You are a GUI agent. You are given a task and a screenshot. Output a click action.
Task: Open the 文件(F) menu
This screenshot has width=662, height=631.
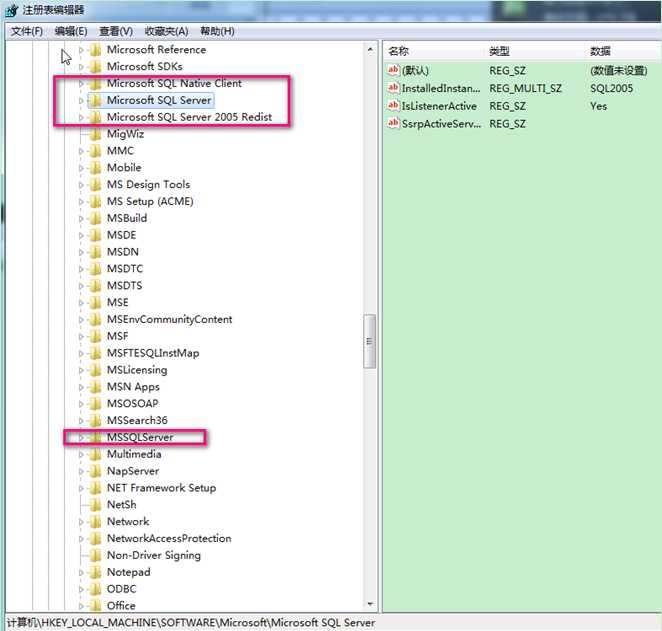coord(27,31)
